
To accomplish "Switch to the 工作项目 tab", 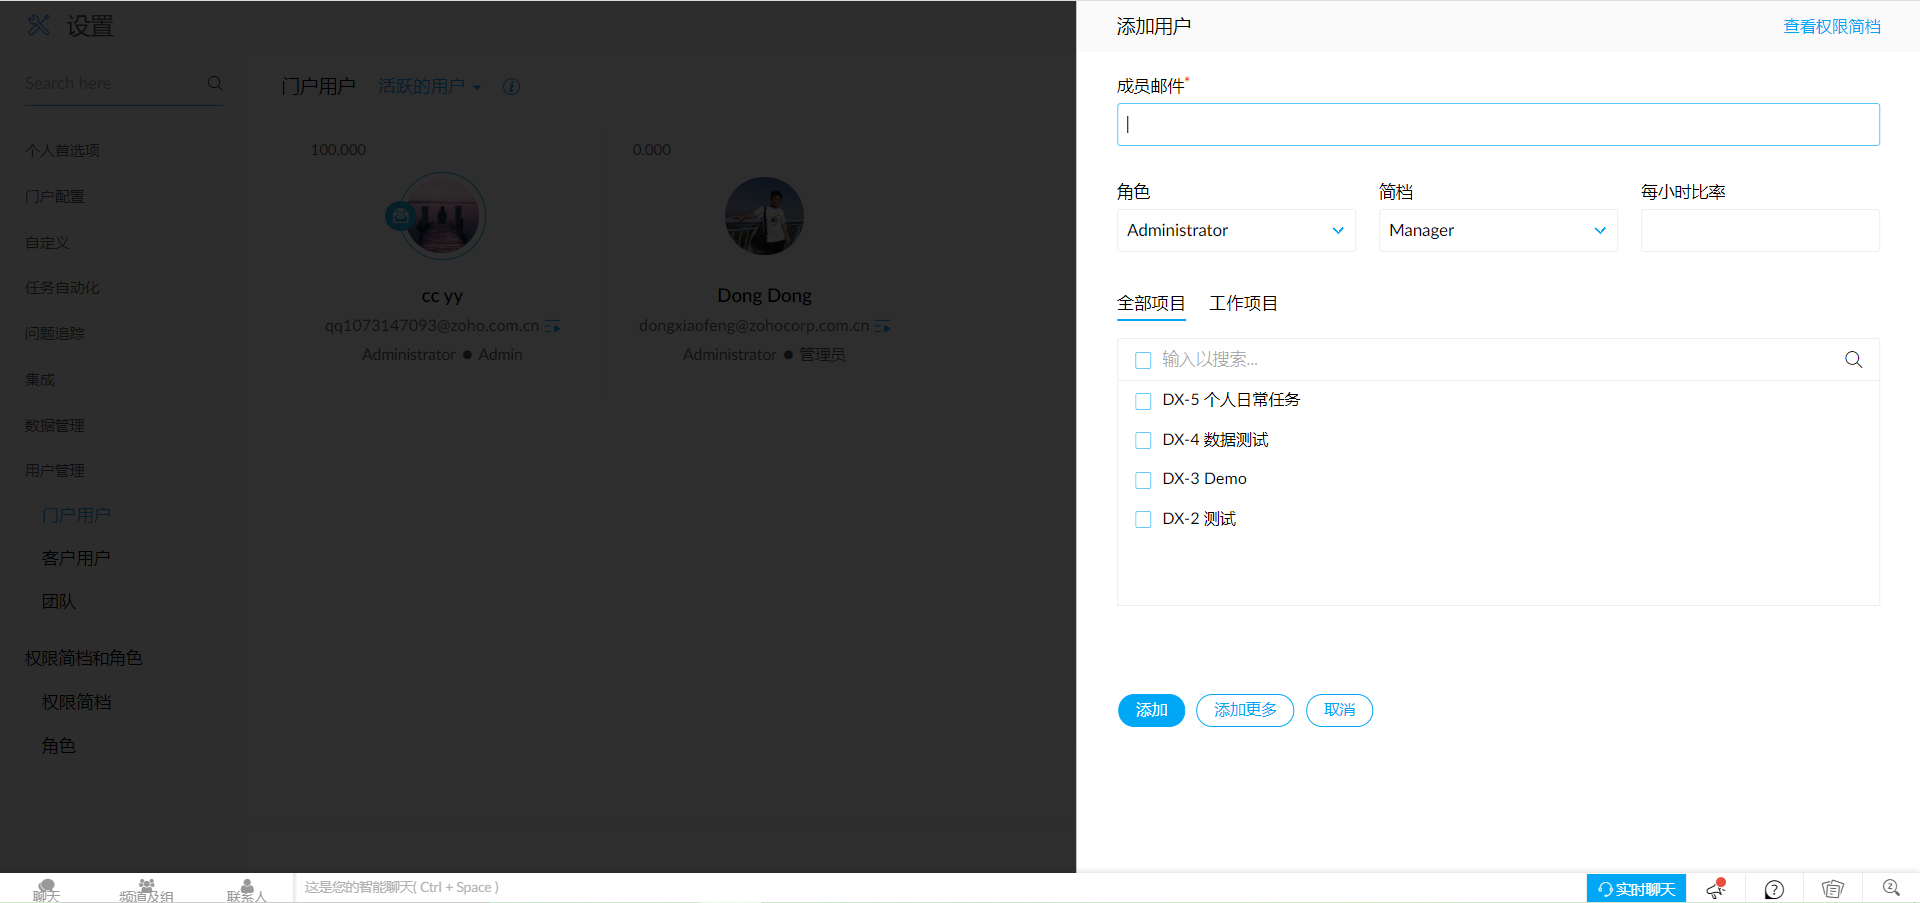I will [x=1243, y=303].
